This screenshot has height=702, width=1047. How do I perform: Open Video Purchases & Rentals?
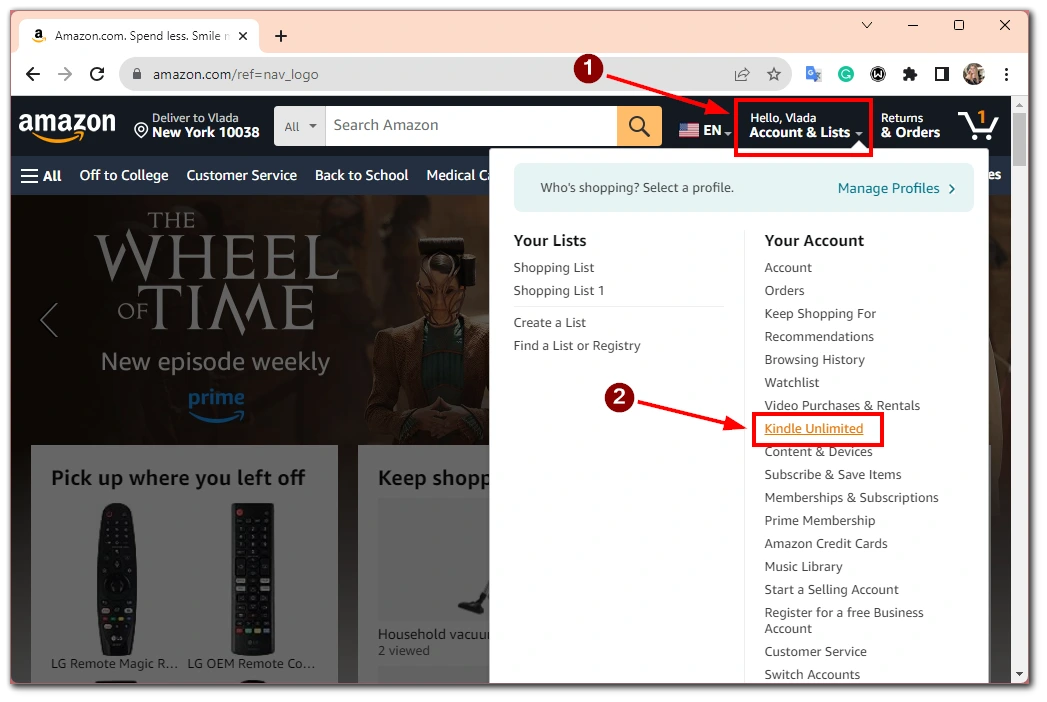point(842,405)
